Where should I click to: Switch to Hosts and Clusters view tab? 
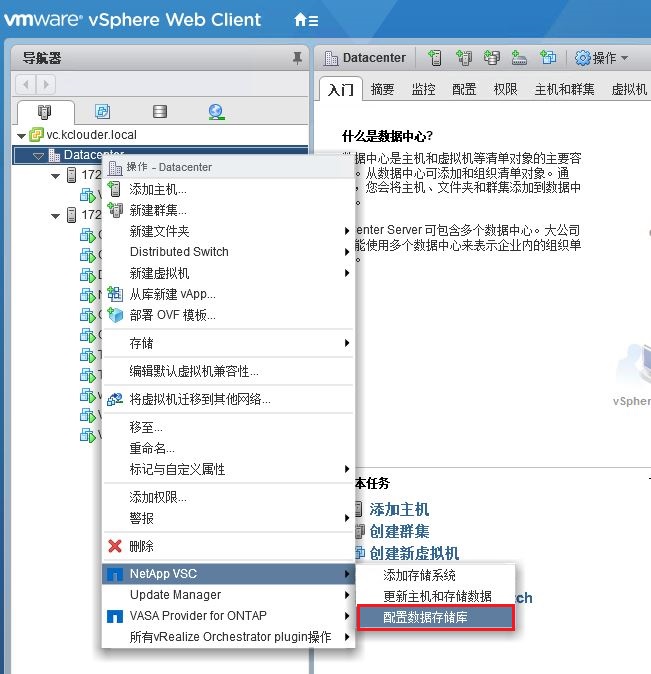pyautogui.click(x=44, y=112)
